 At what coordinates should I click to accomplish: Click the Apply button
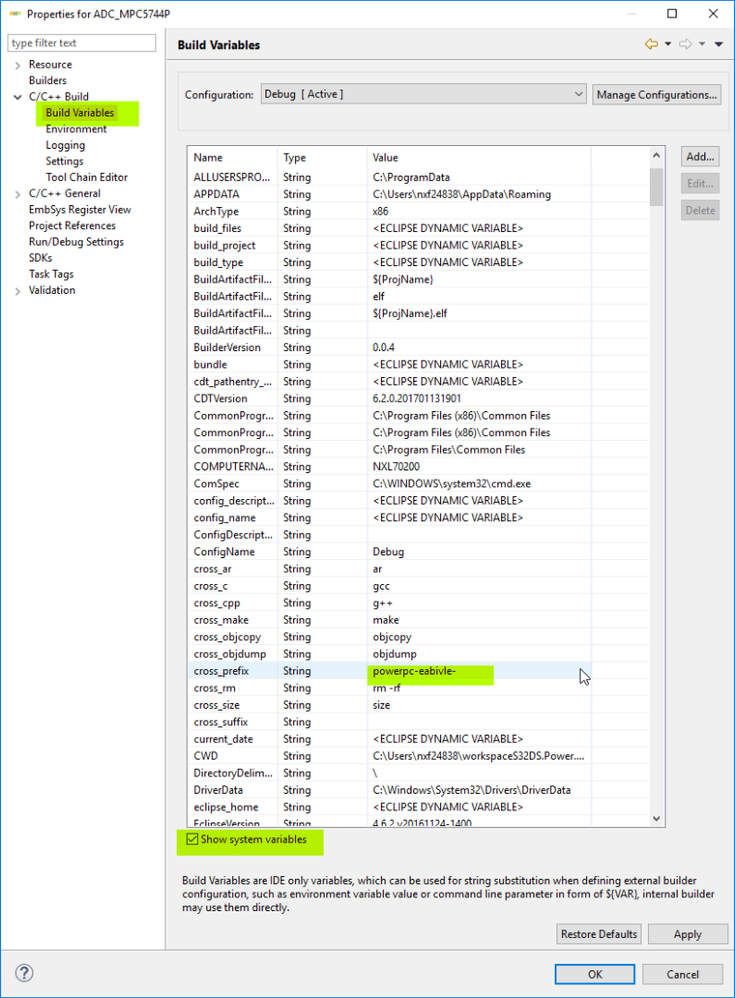point(688,934)
